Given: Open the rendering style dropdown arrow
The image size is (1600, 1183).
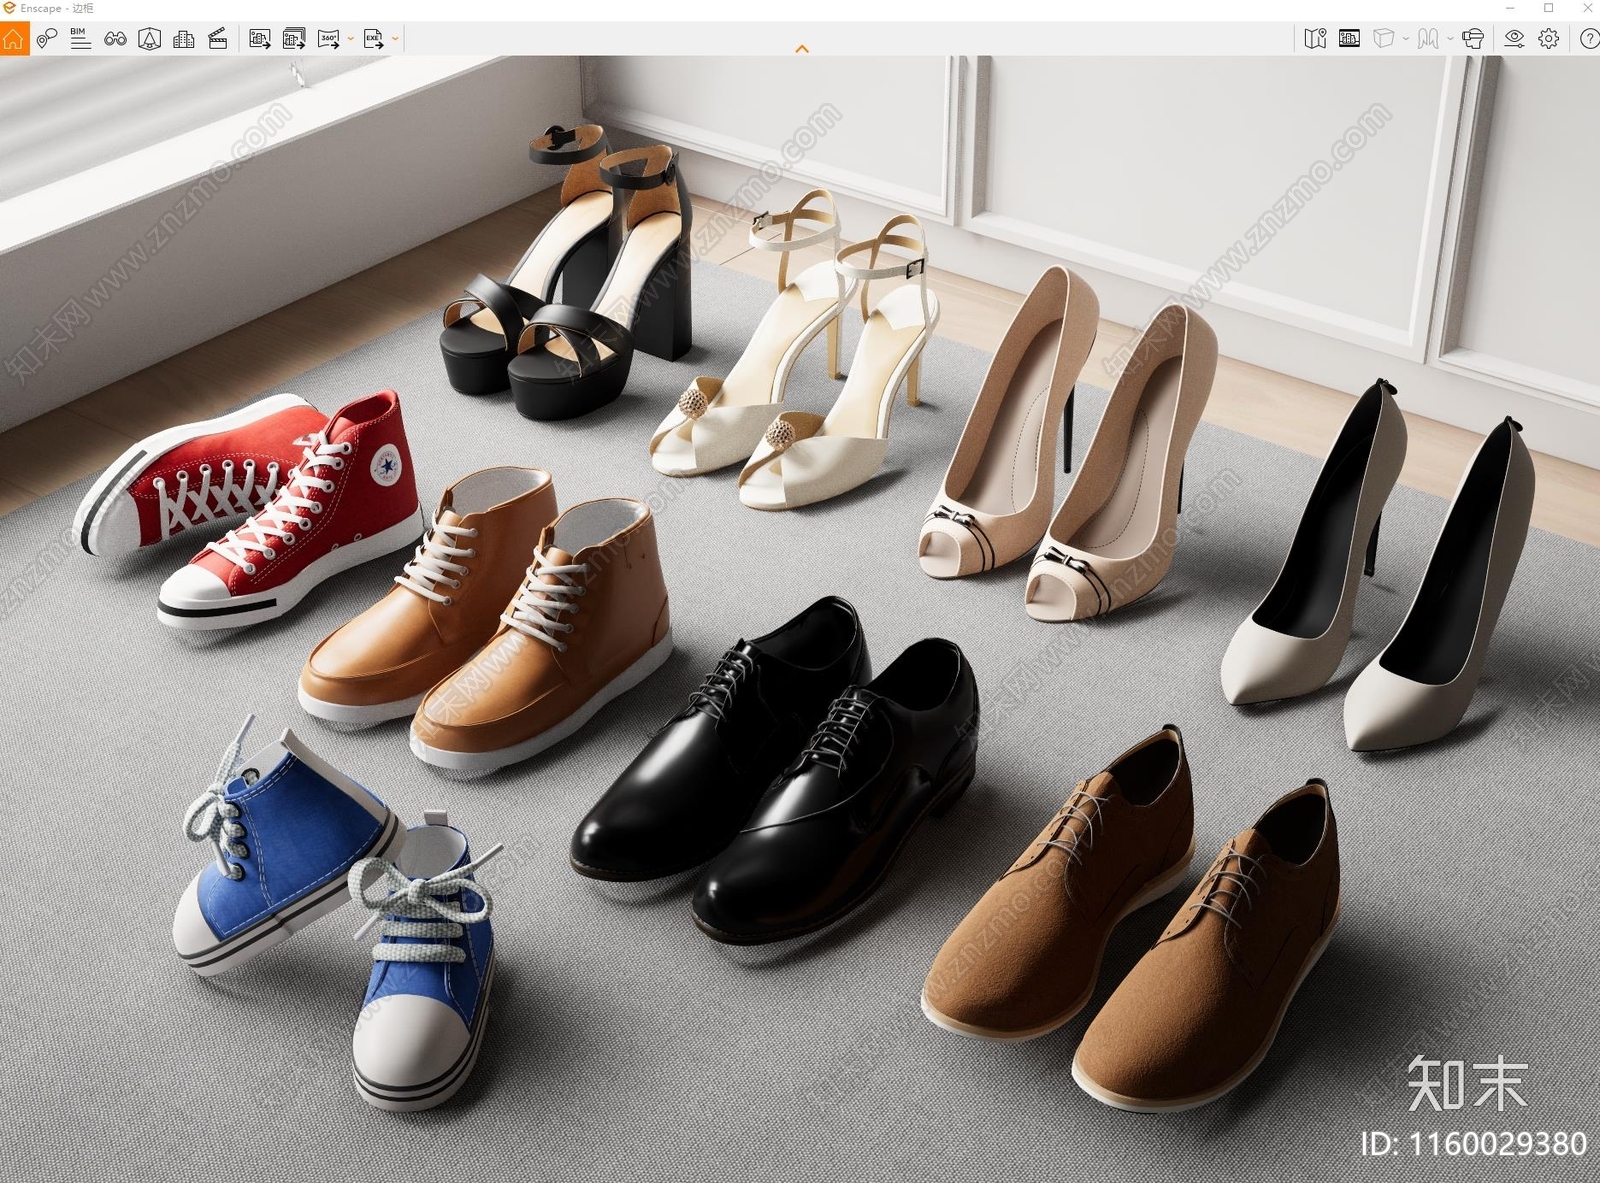Looking at the screenshot, I should click(x=1406, y=39).
